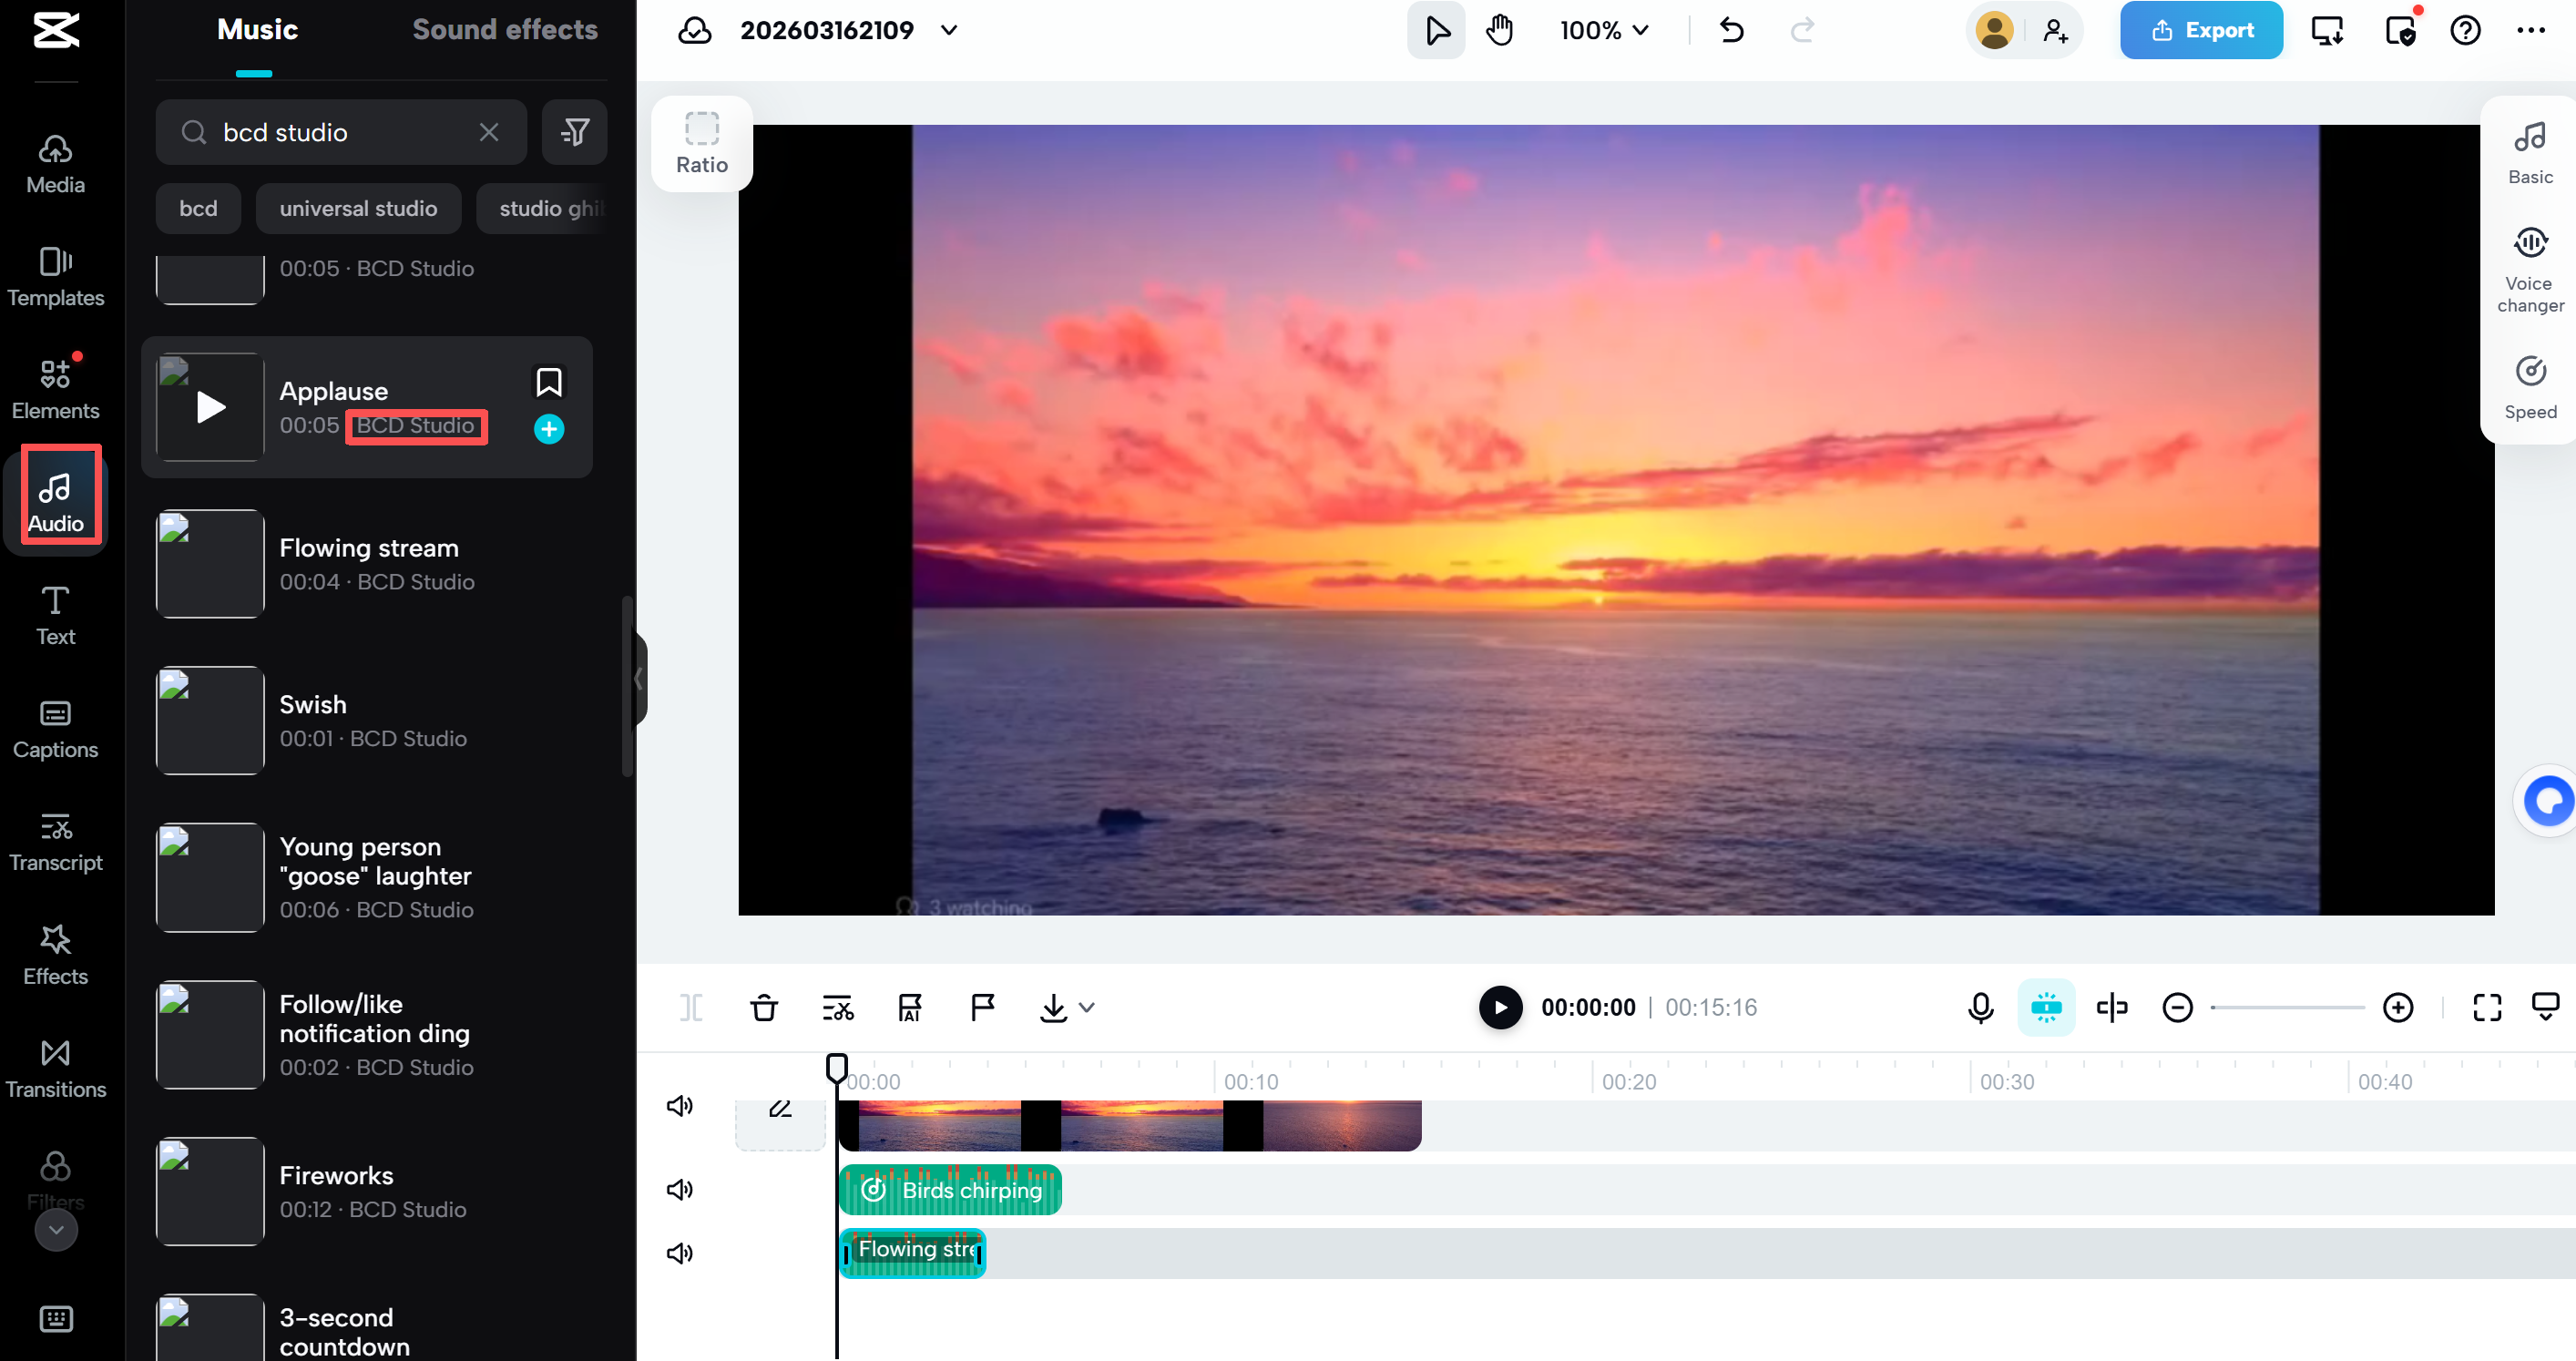The height and width of the screenshot is (1361, 2576).
Task: Select the universal studio search suggestion
Action: (358, 208)
